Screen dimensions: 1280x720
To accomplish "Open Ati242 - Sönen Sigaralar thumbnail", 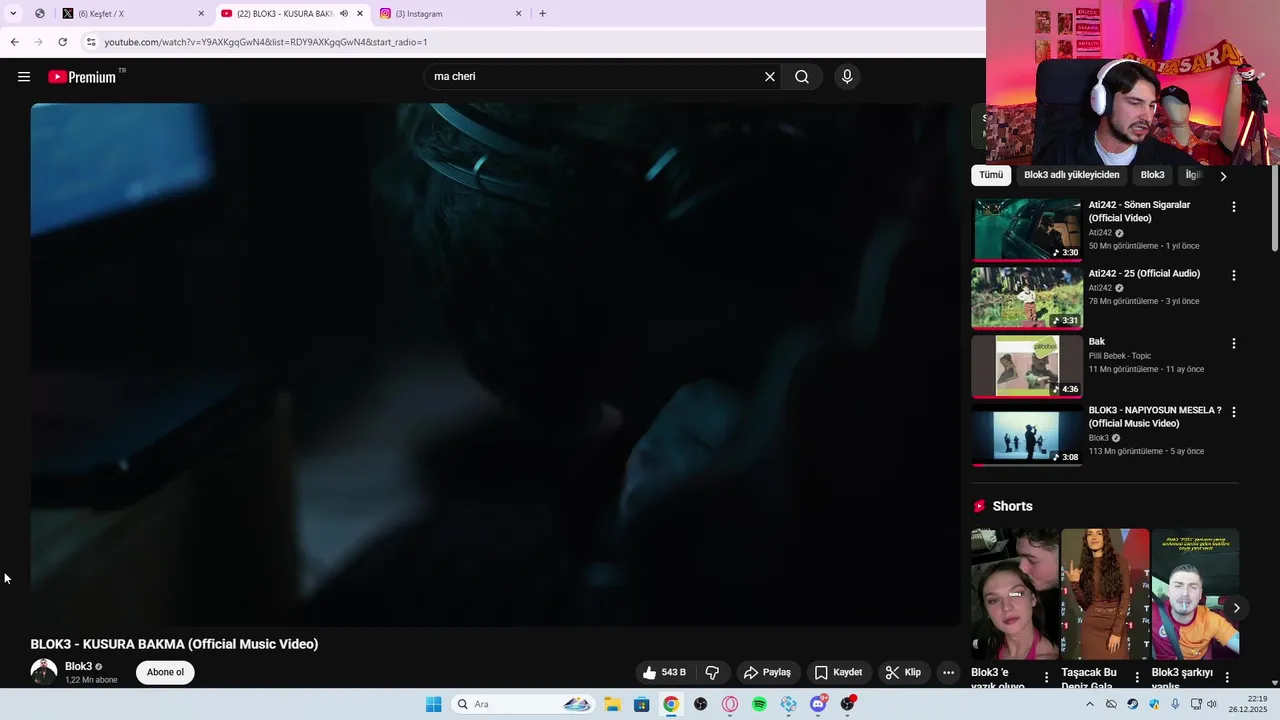I will [x=1027, y=229].
